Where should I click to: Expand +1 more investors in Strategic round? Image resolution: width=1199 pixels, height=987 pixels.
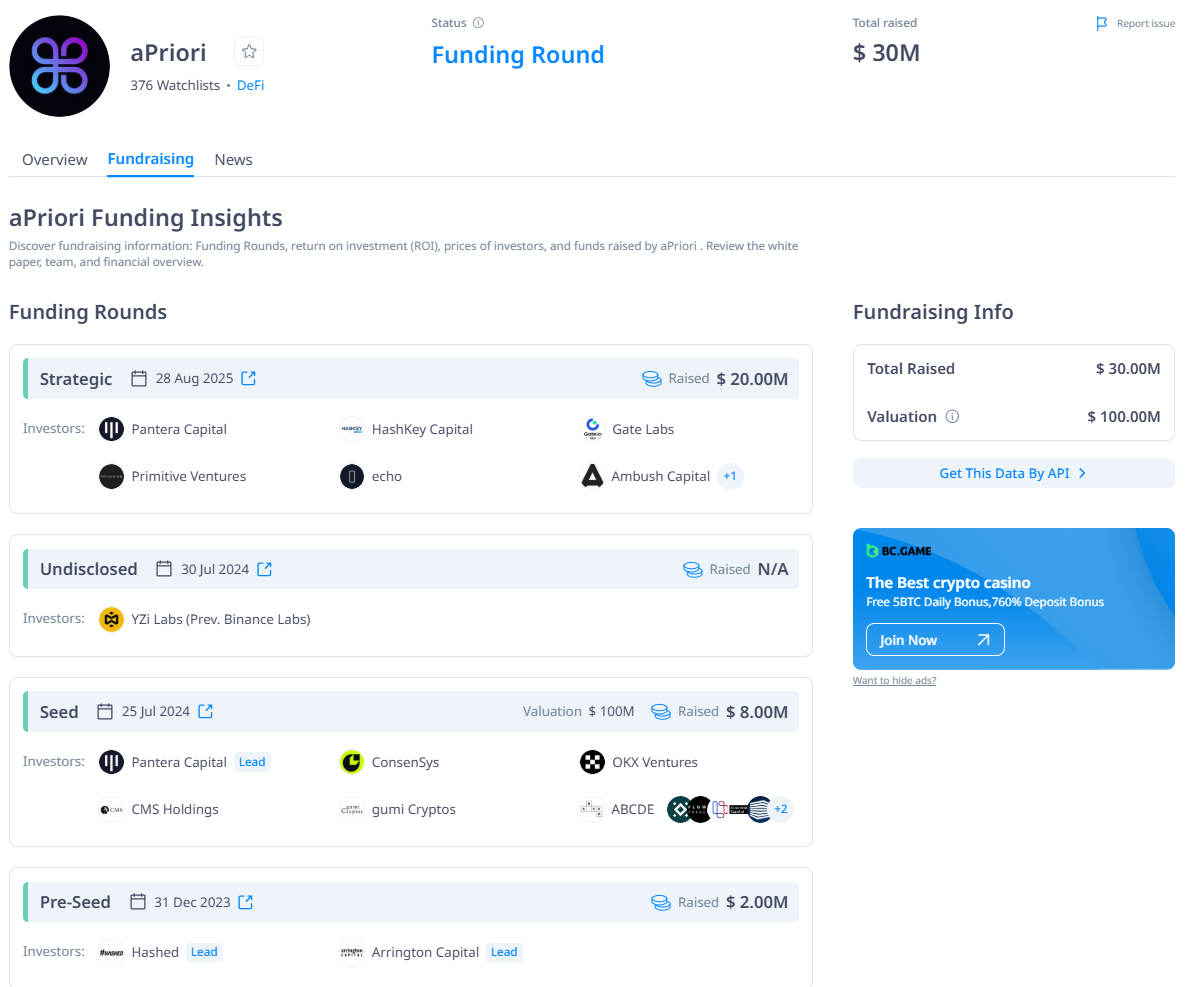coord(730,476)
